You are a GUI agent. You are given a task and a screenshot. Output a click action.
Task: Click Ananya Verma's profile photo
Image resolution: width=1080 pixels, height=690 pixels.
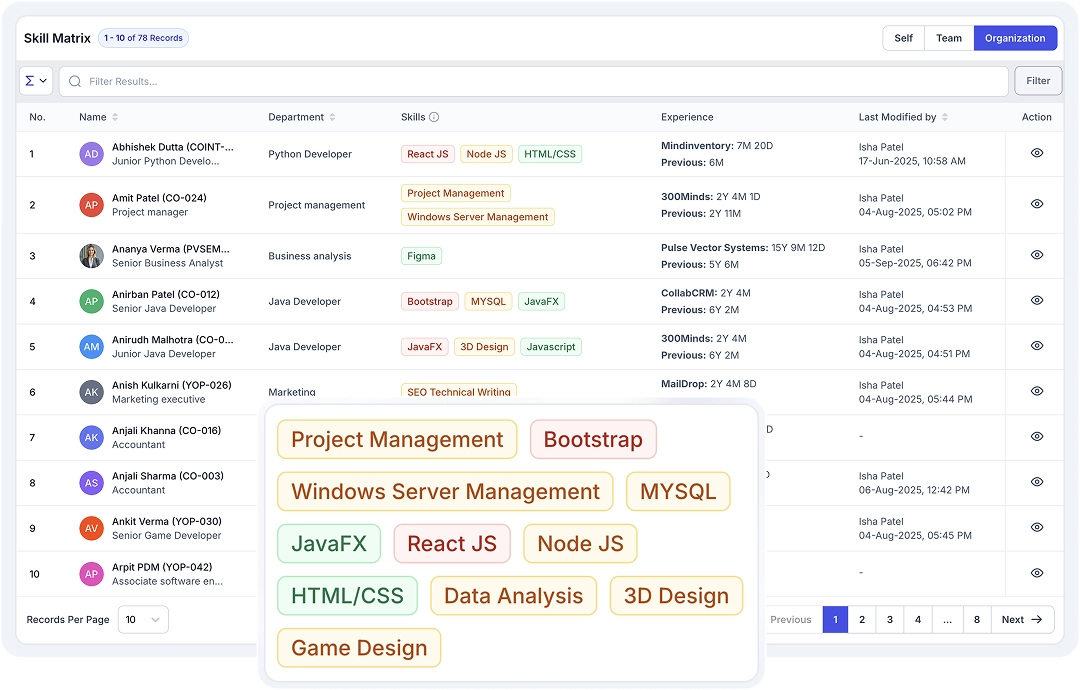click(x=91, y=256)
